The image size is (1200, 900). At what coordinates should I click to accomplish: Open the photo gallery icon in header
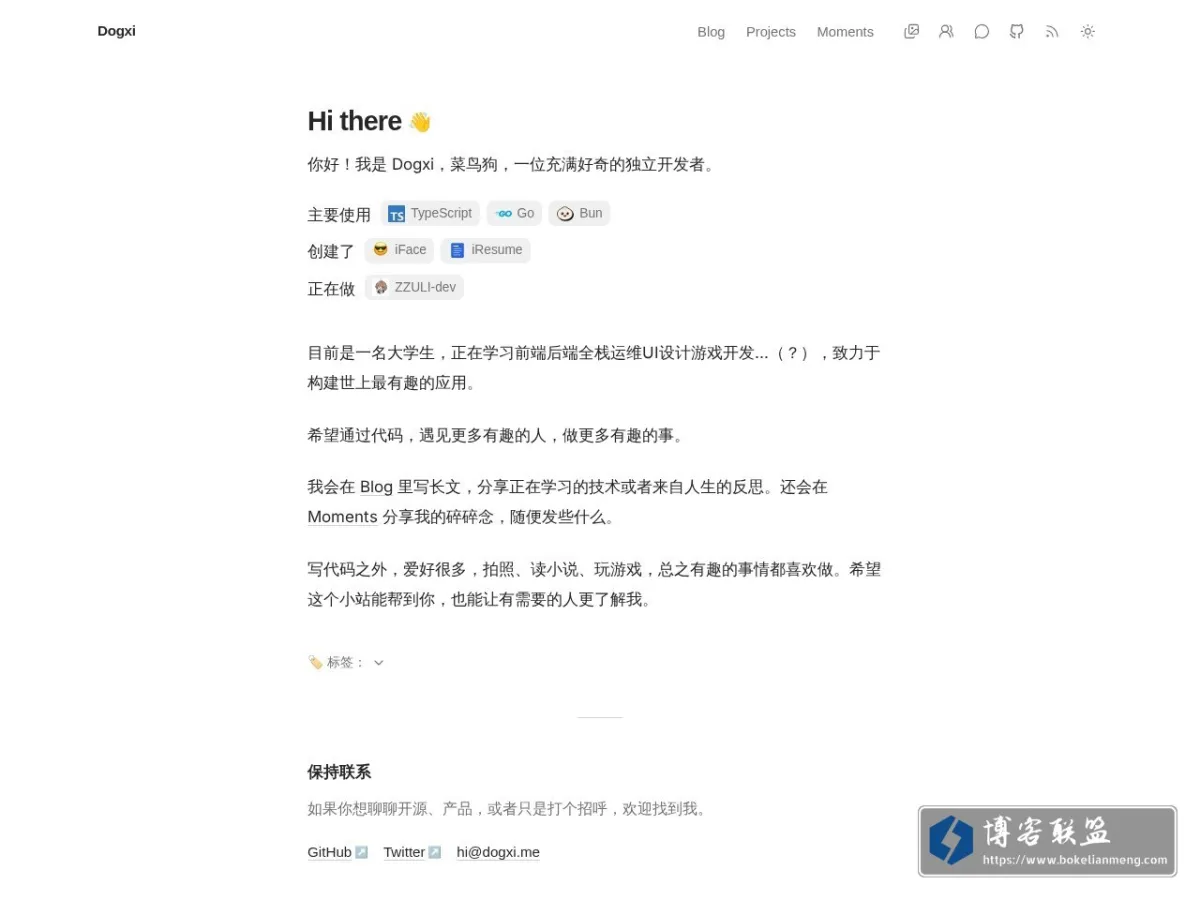point(911,31)
